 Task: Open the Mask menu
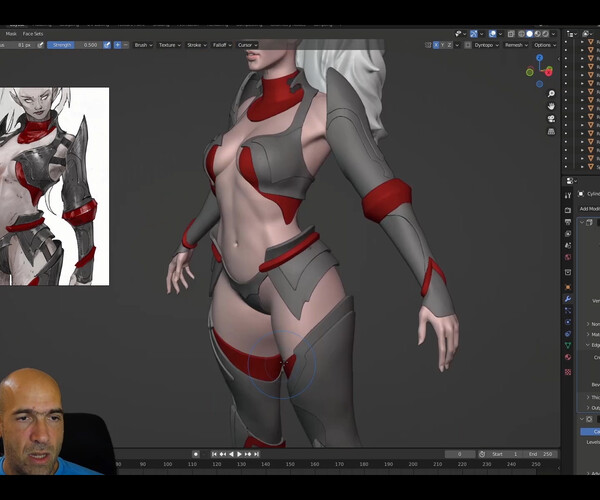(11, 34)
